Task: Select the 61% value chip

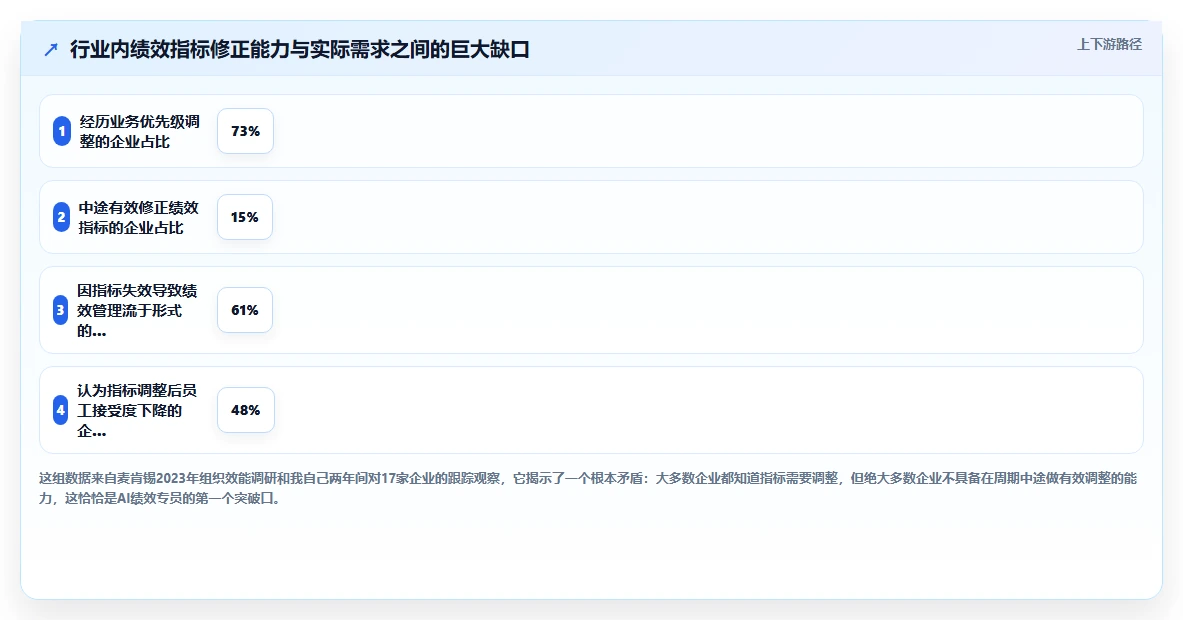Action: pyautogui.click(x=244, y=310)
